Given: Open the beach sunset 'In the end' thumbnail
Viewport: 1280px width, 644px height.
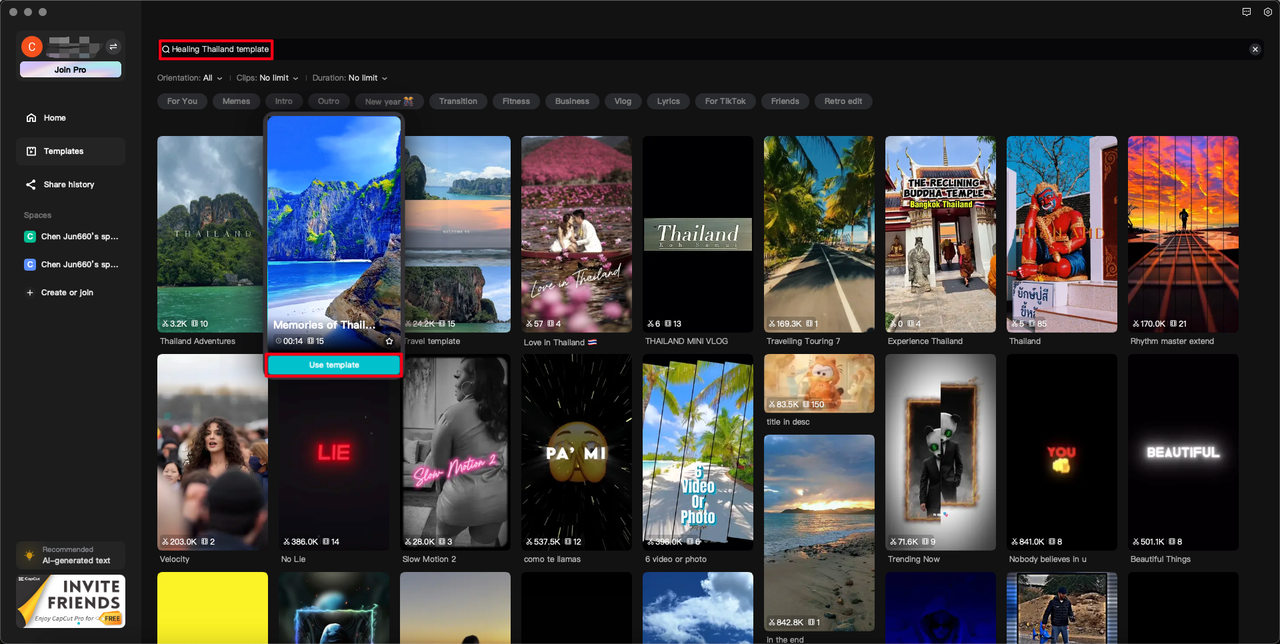Looking at the screenshot, I should (819, 533).
